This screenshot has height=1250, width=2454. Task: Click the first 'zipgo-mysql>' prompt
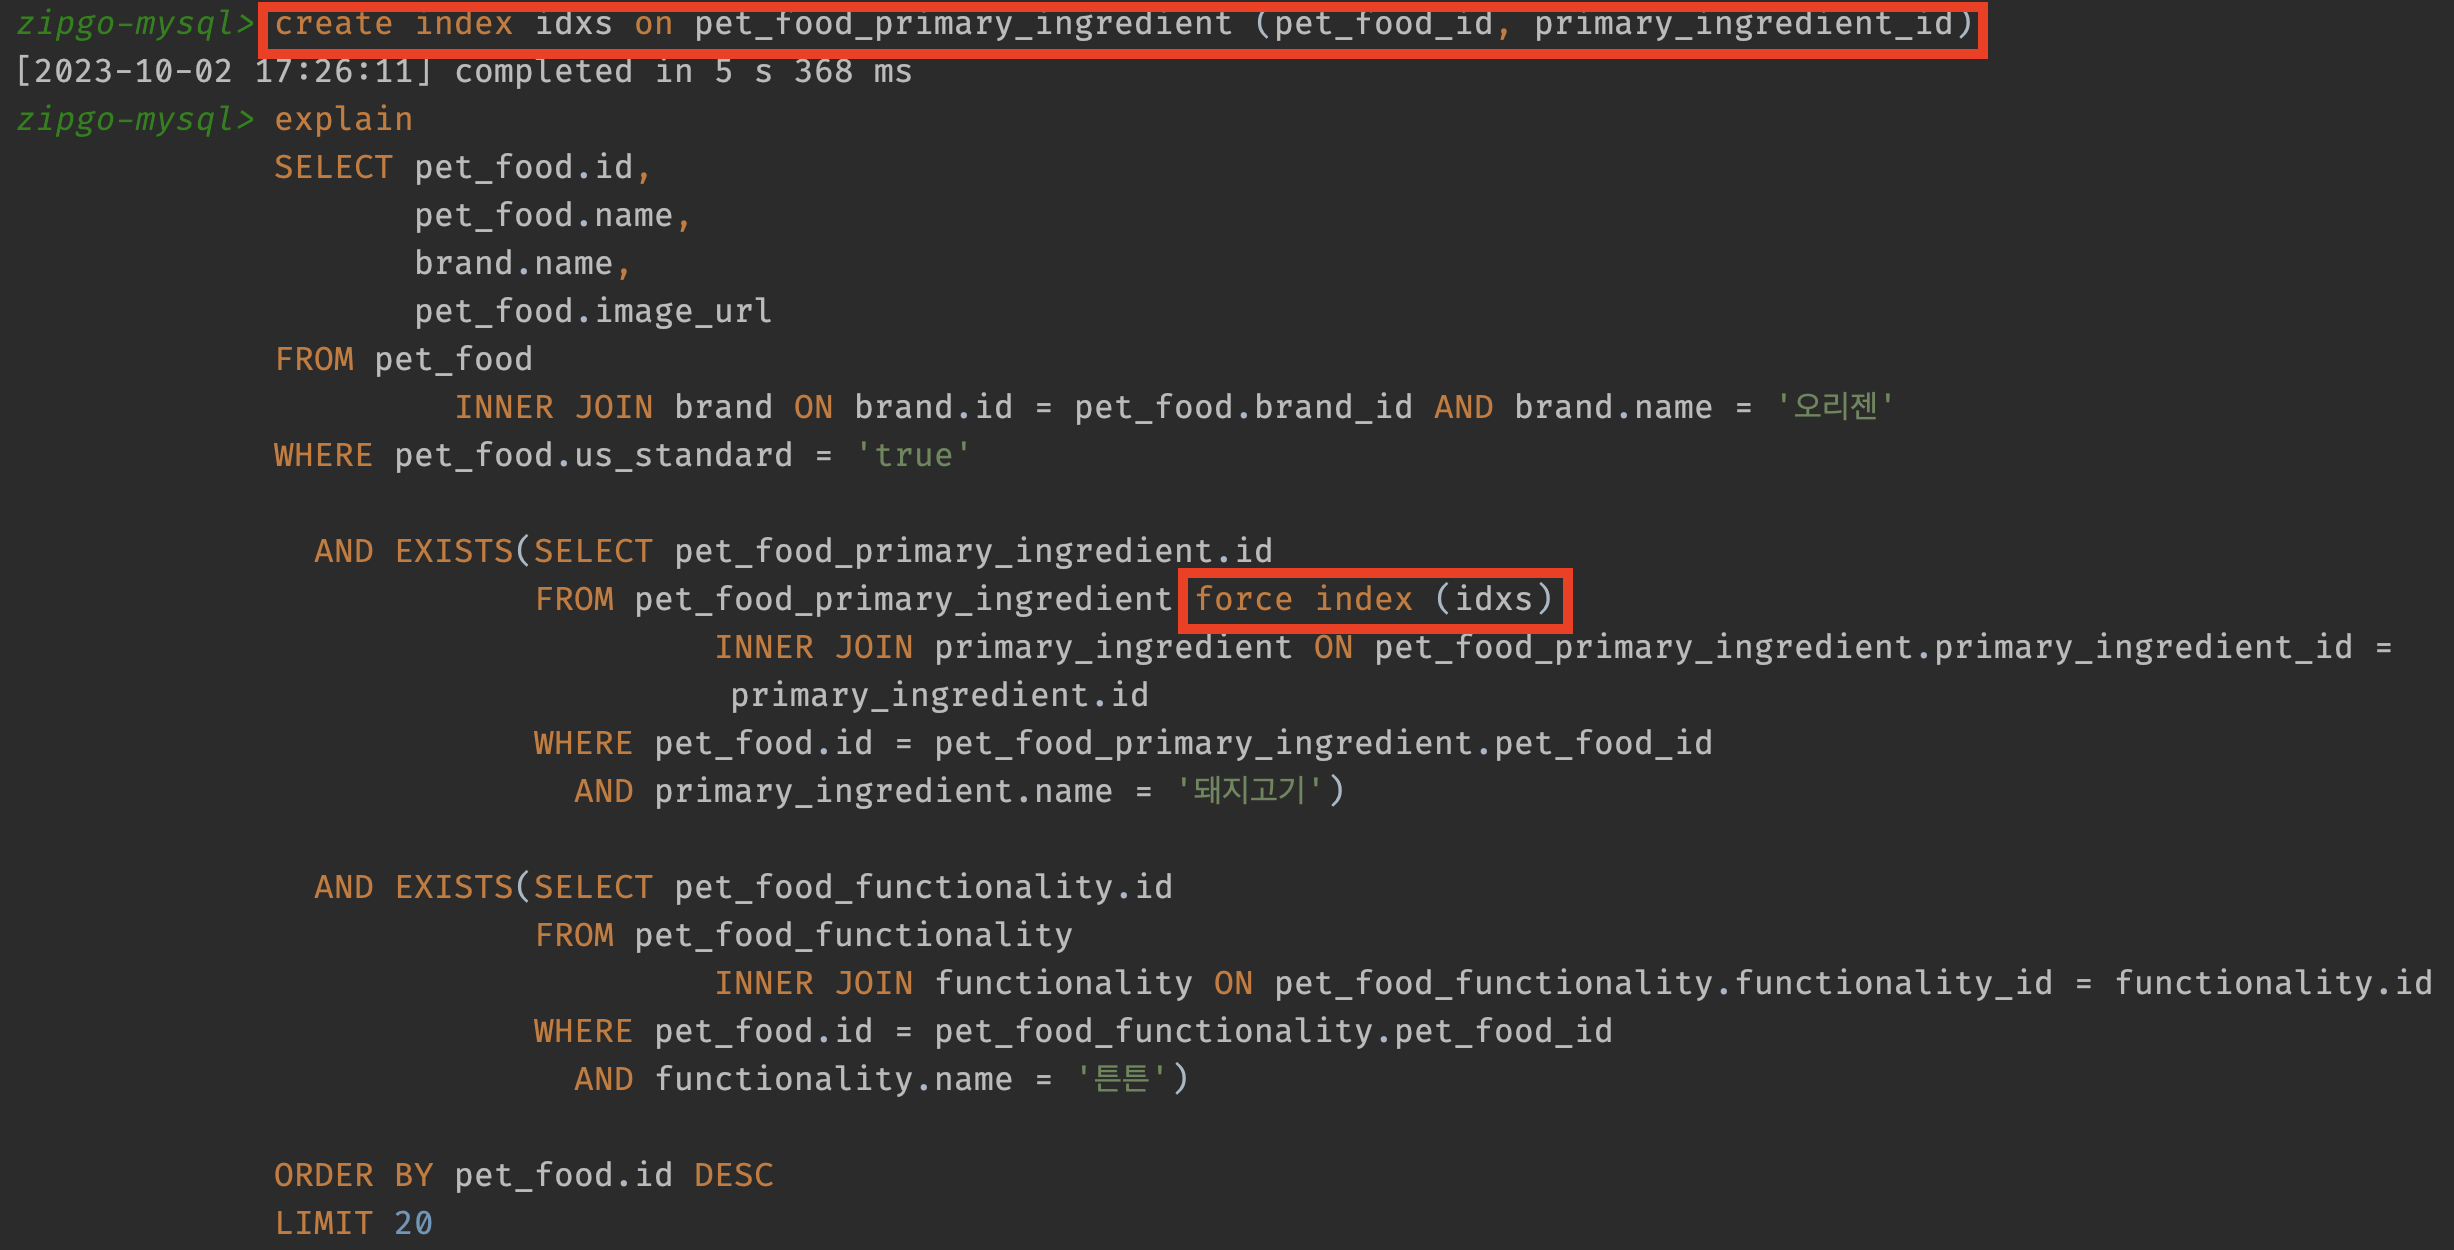click(x=134, y=24)
